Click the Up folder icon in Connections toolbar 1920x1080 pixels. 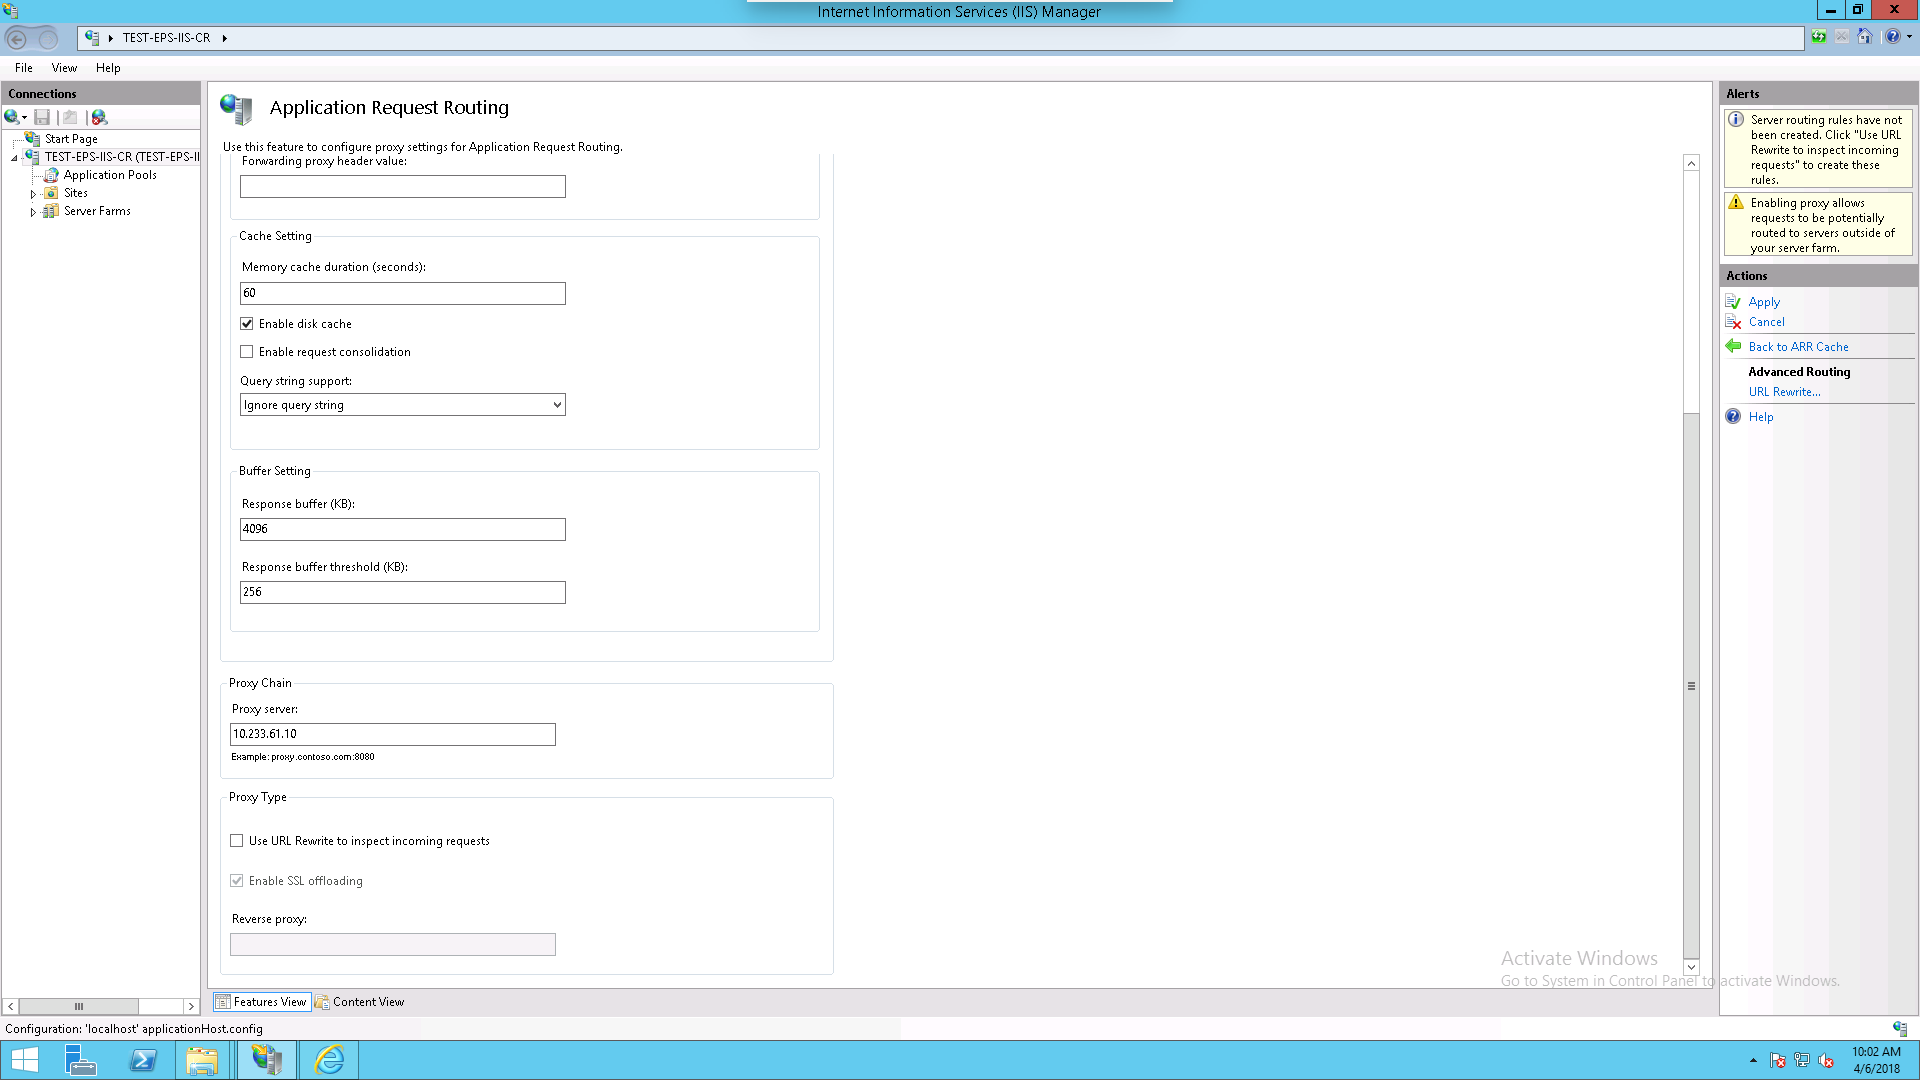(70, 117)
